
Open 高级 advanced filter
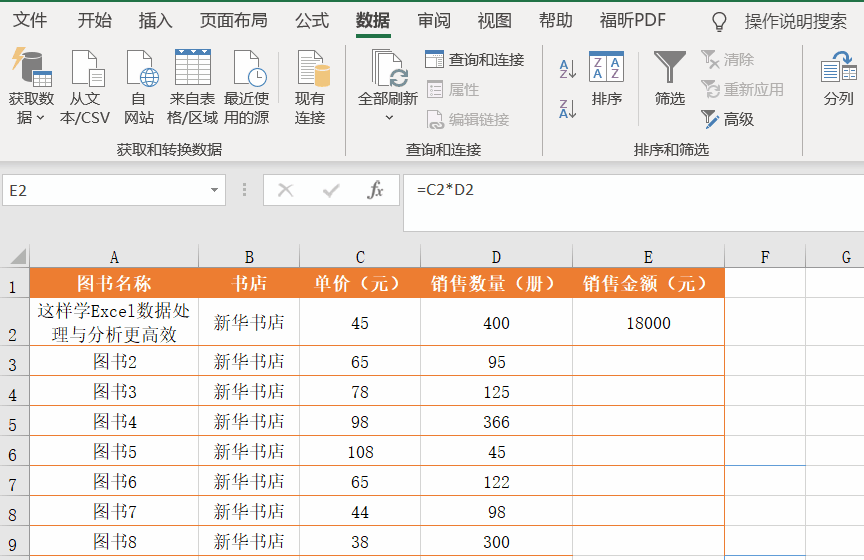pos(727,119)
